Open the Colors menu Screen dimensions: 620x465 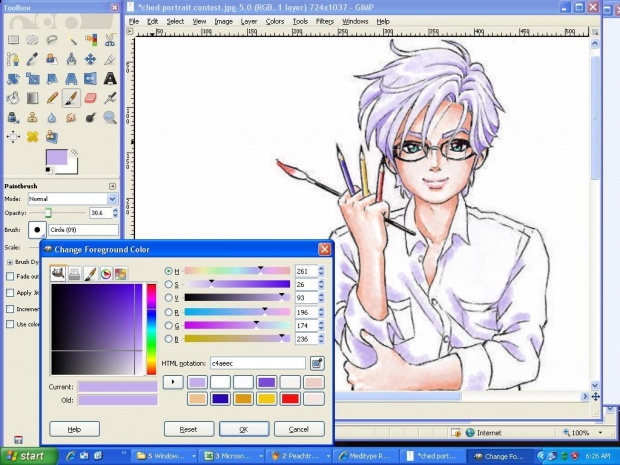[x=275, y=21]
